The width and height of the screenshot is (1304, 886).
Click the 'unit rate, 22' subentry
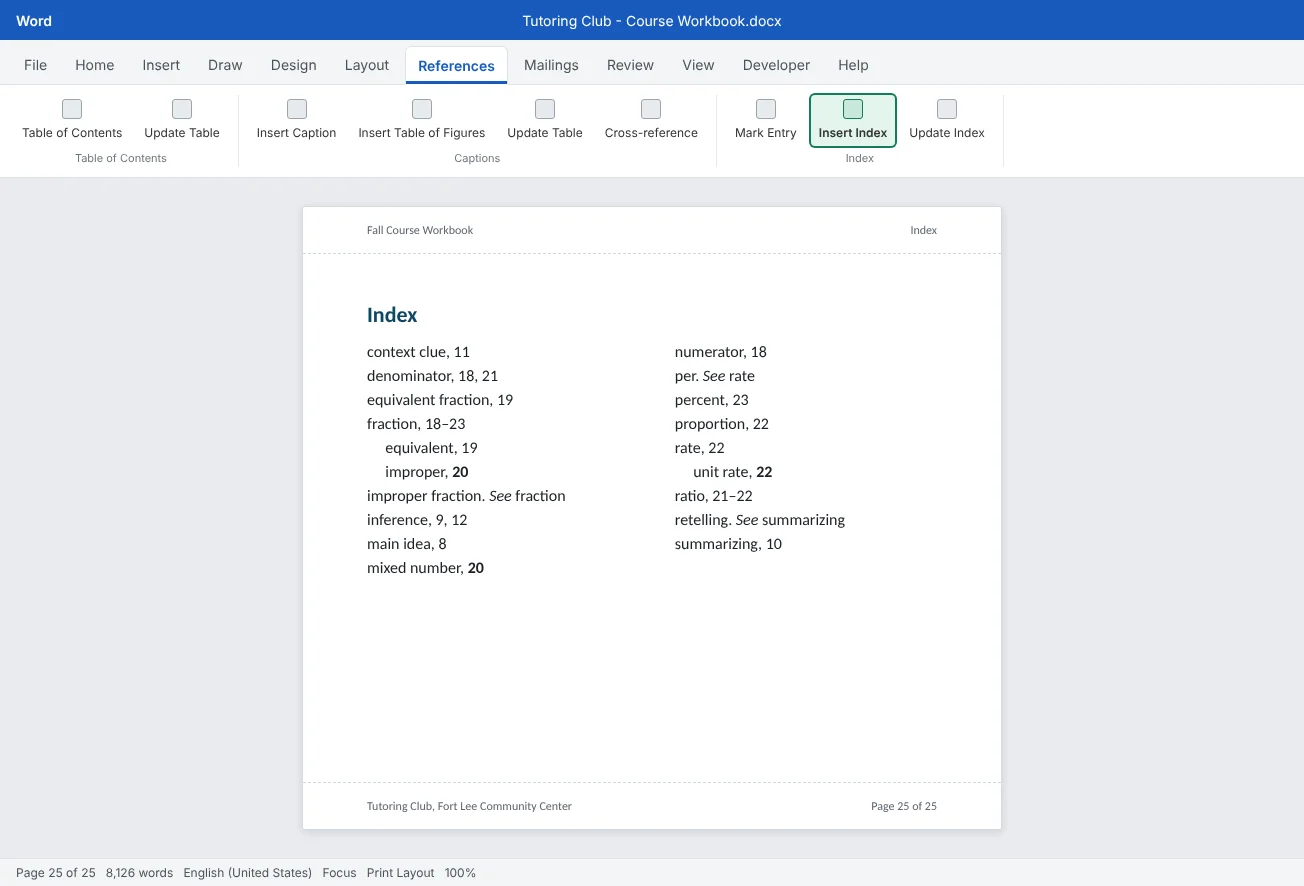pos(733,472)
